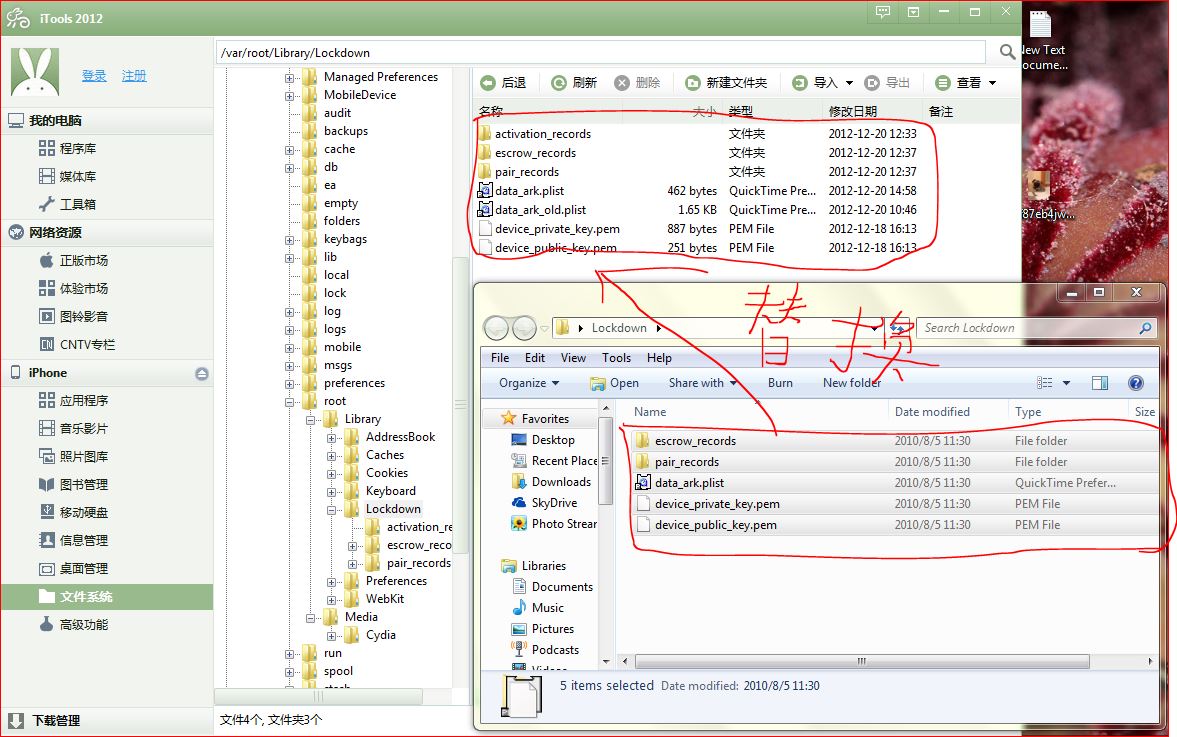
Task: Toggle the Explorer preview pane icon
Action: pos(1100,383)
